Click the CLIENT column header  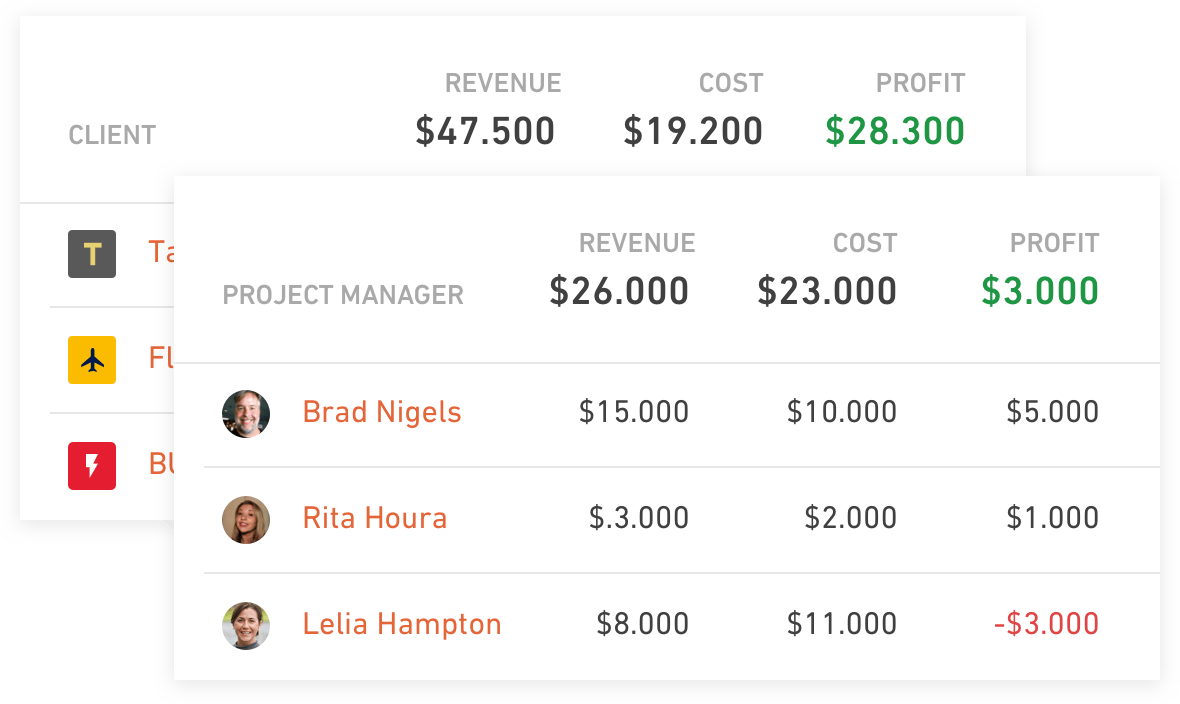point(112,136)
